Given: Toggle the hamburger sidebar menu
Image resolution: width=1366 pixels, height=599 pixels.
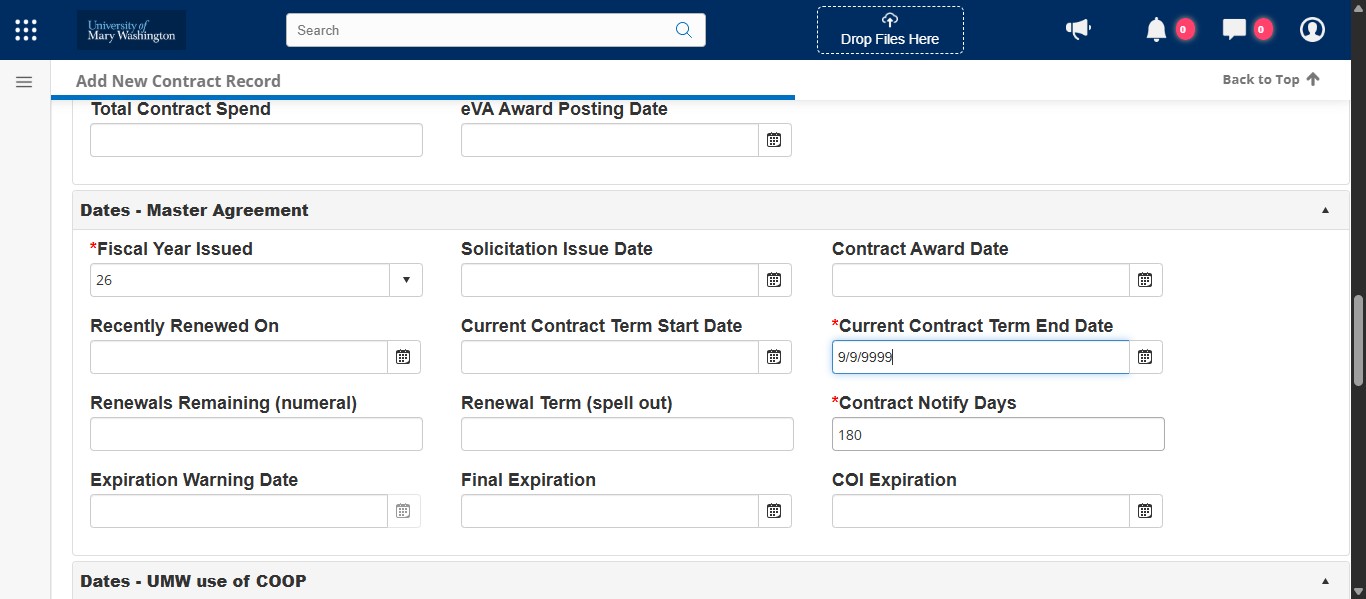Looking at the screenshot, I should click(x=24, y=82).
